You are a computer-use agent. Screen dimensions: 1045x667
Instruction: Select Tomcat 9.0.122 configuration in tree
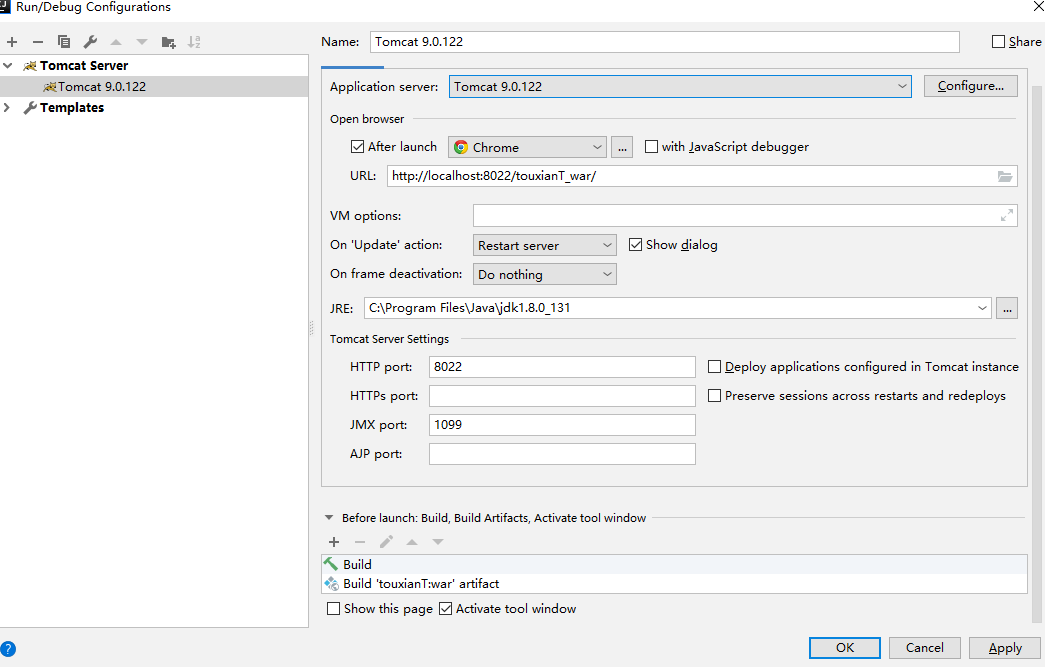pos(154,87)
